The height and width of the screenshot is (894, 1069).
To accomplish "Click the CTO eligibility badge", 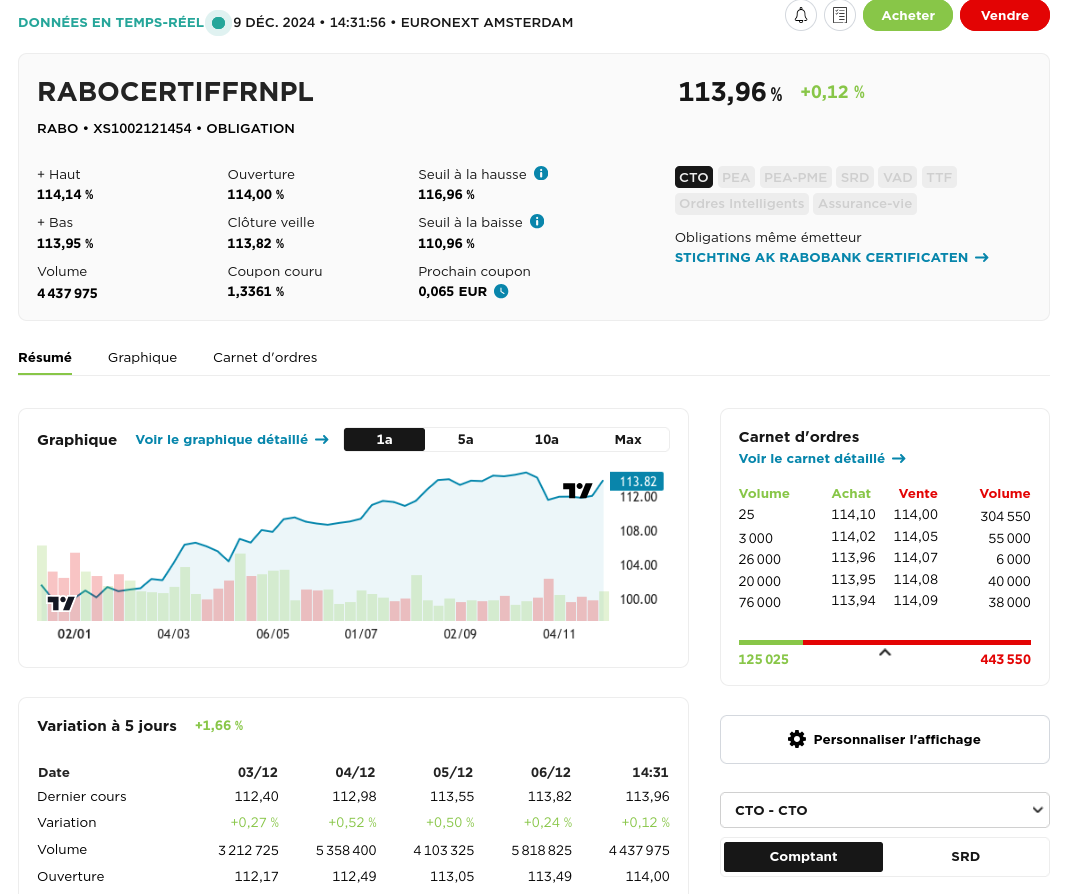I will (x=693, y=177).
